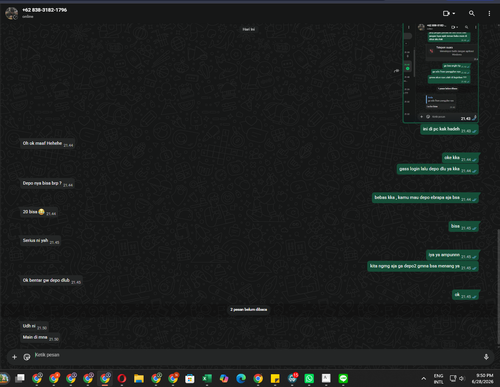This screenshot has height=387, width=500.
Task: Open white A app icon in taskbar
Action: tap(326, 378)
